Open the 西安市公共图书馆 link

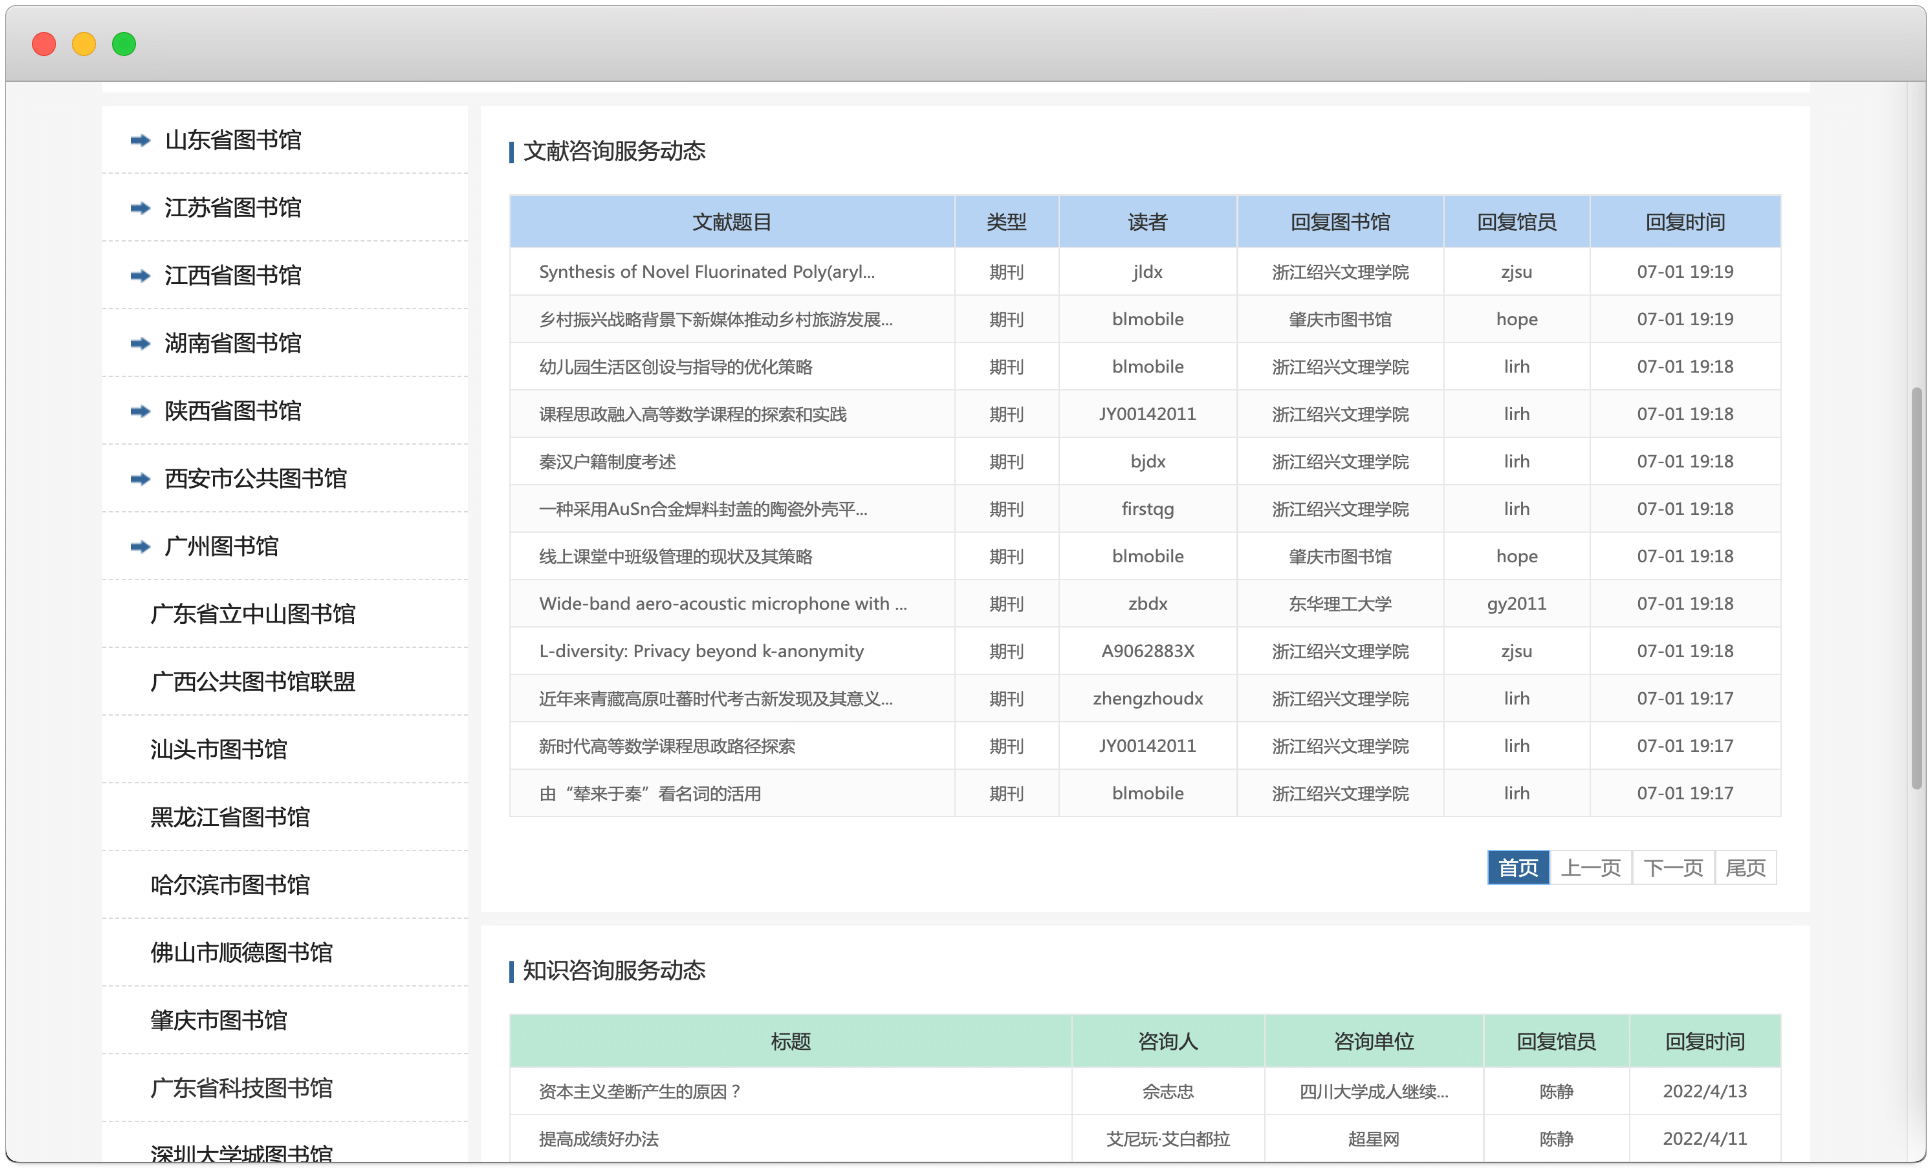[256, 479]
